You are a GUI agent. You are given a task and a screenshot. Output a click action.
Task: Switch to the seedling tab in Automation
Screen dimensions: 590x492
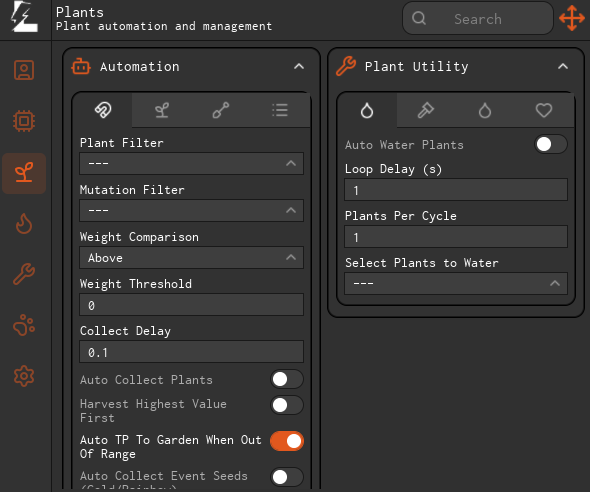pos(162,111)
